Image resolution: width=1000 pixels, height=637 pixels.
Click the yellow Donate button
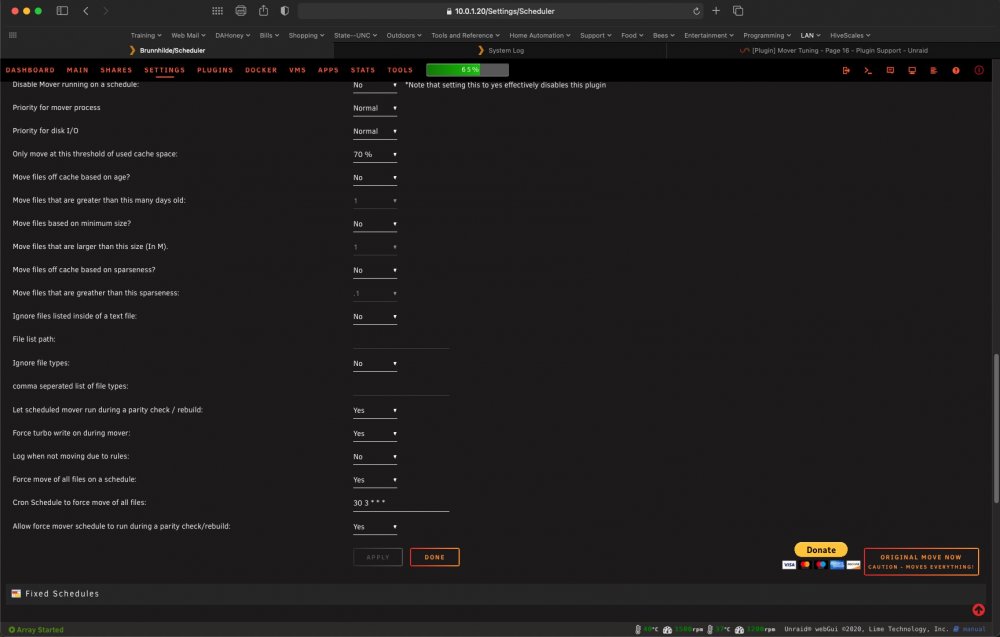coord(821,550)
